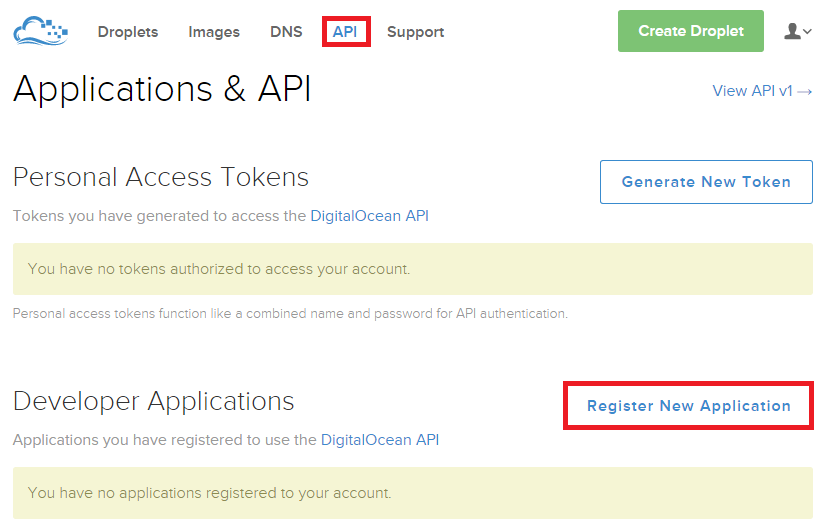Open the Droplets menu item

(x=128, y=32)
